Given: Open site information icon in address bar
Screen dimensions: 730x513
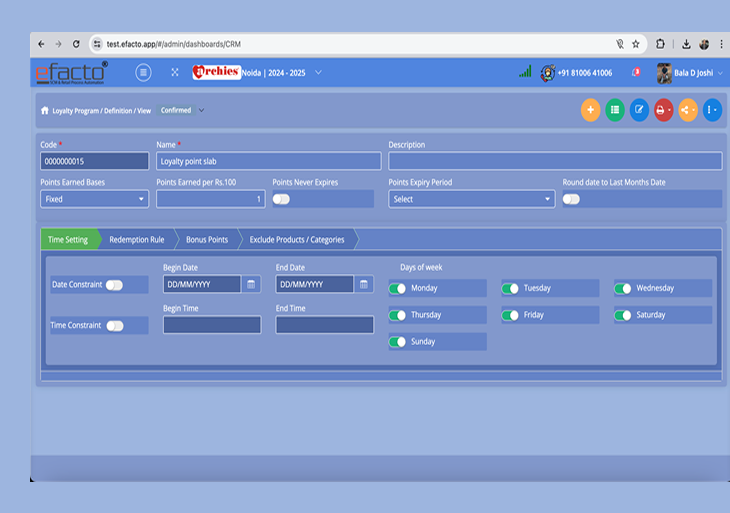Looking at the screenshot, I should [x=97, y=44].
